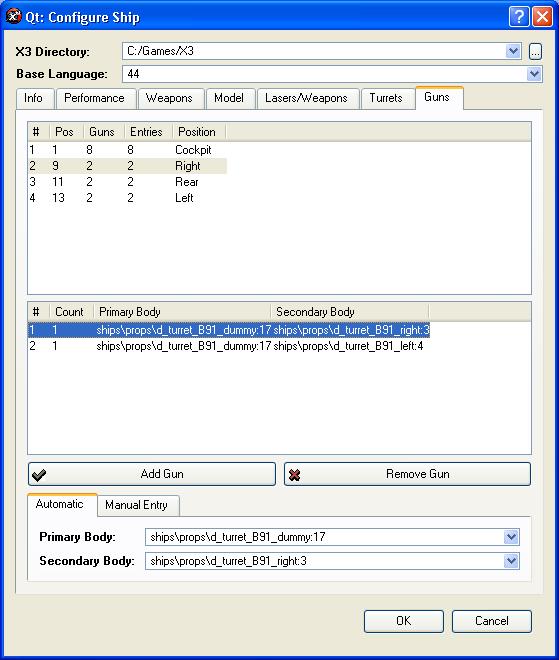Switch to the Performance tab

(94, 98)
